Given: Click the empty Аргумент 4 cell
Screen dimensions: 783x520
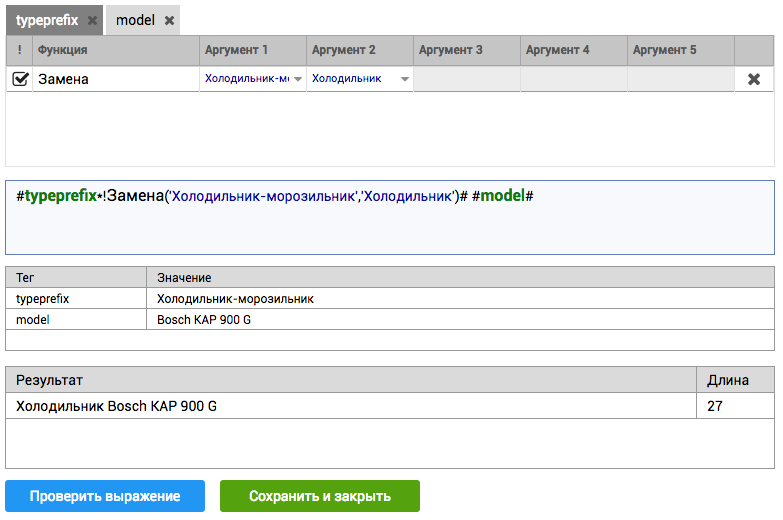Looking at the screenshot, I should click(574, 79).
